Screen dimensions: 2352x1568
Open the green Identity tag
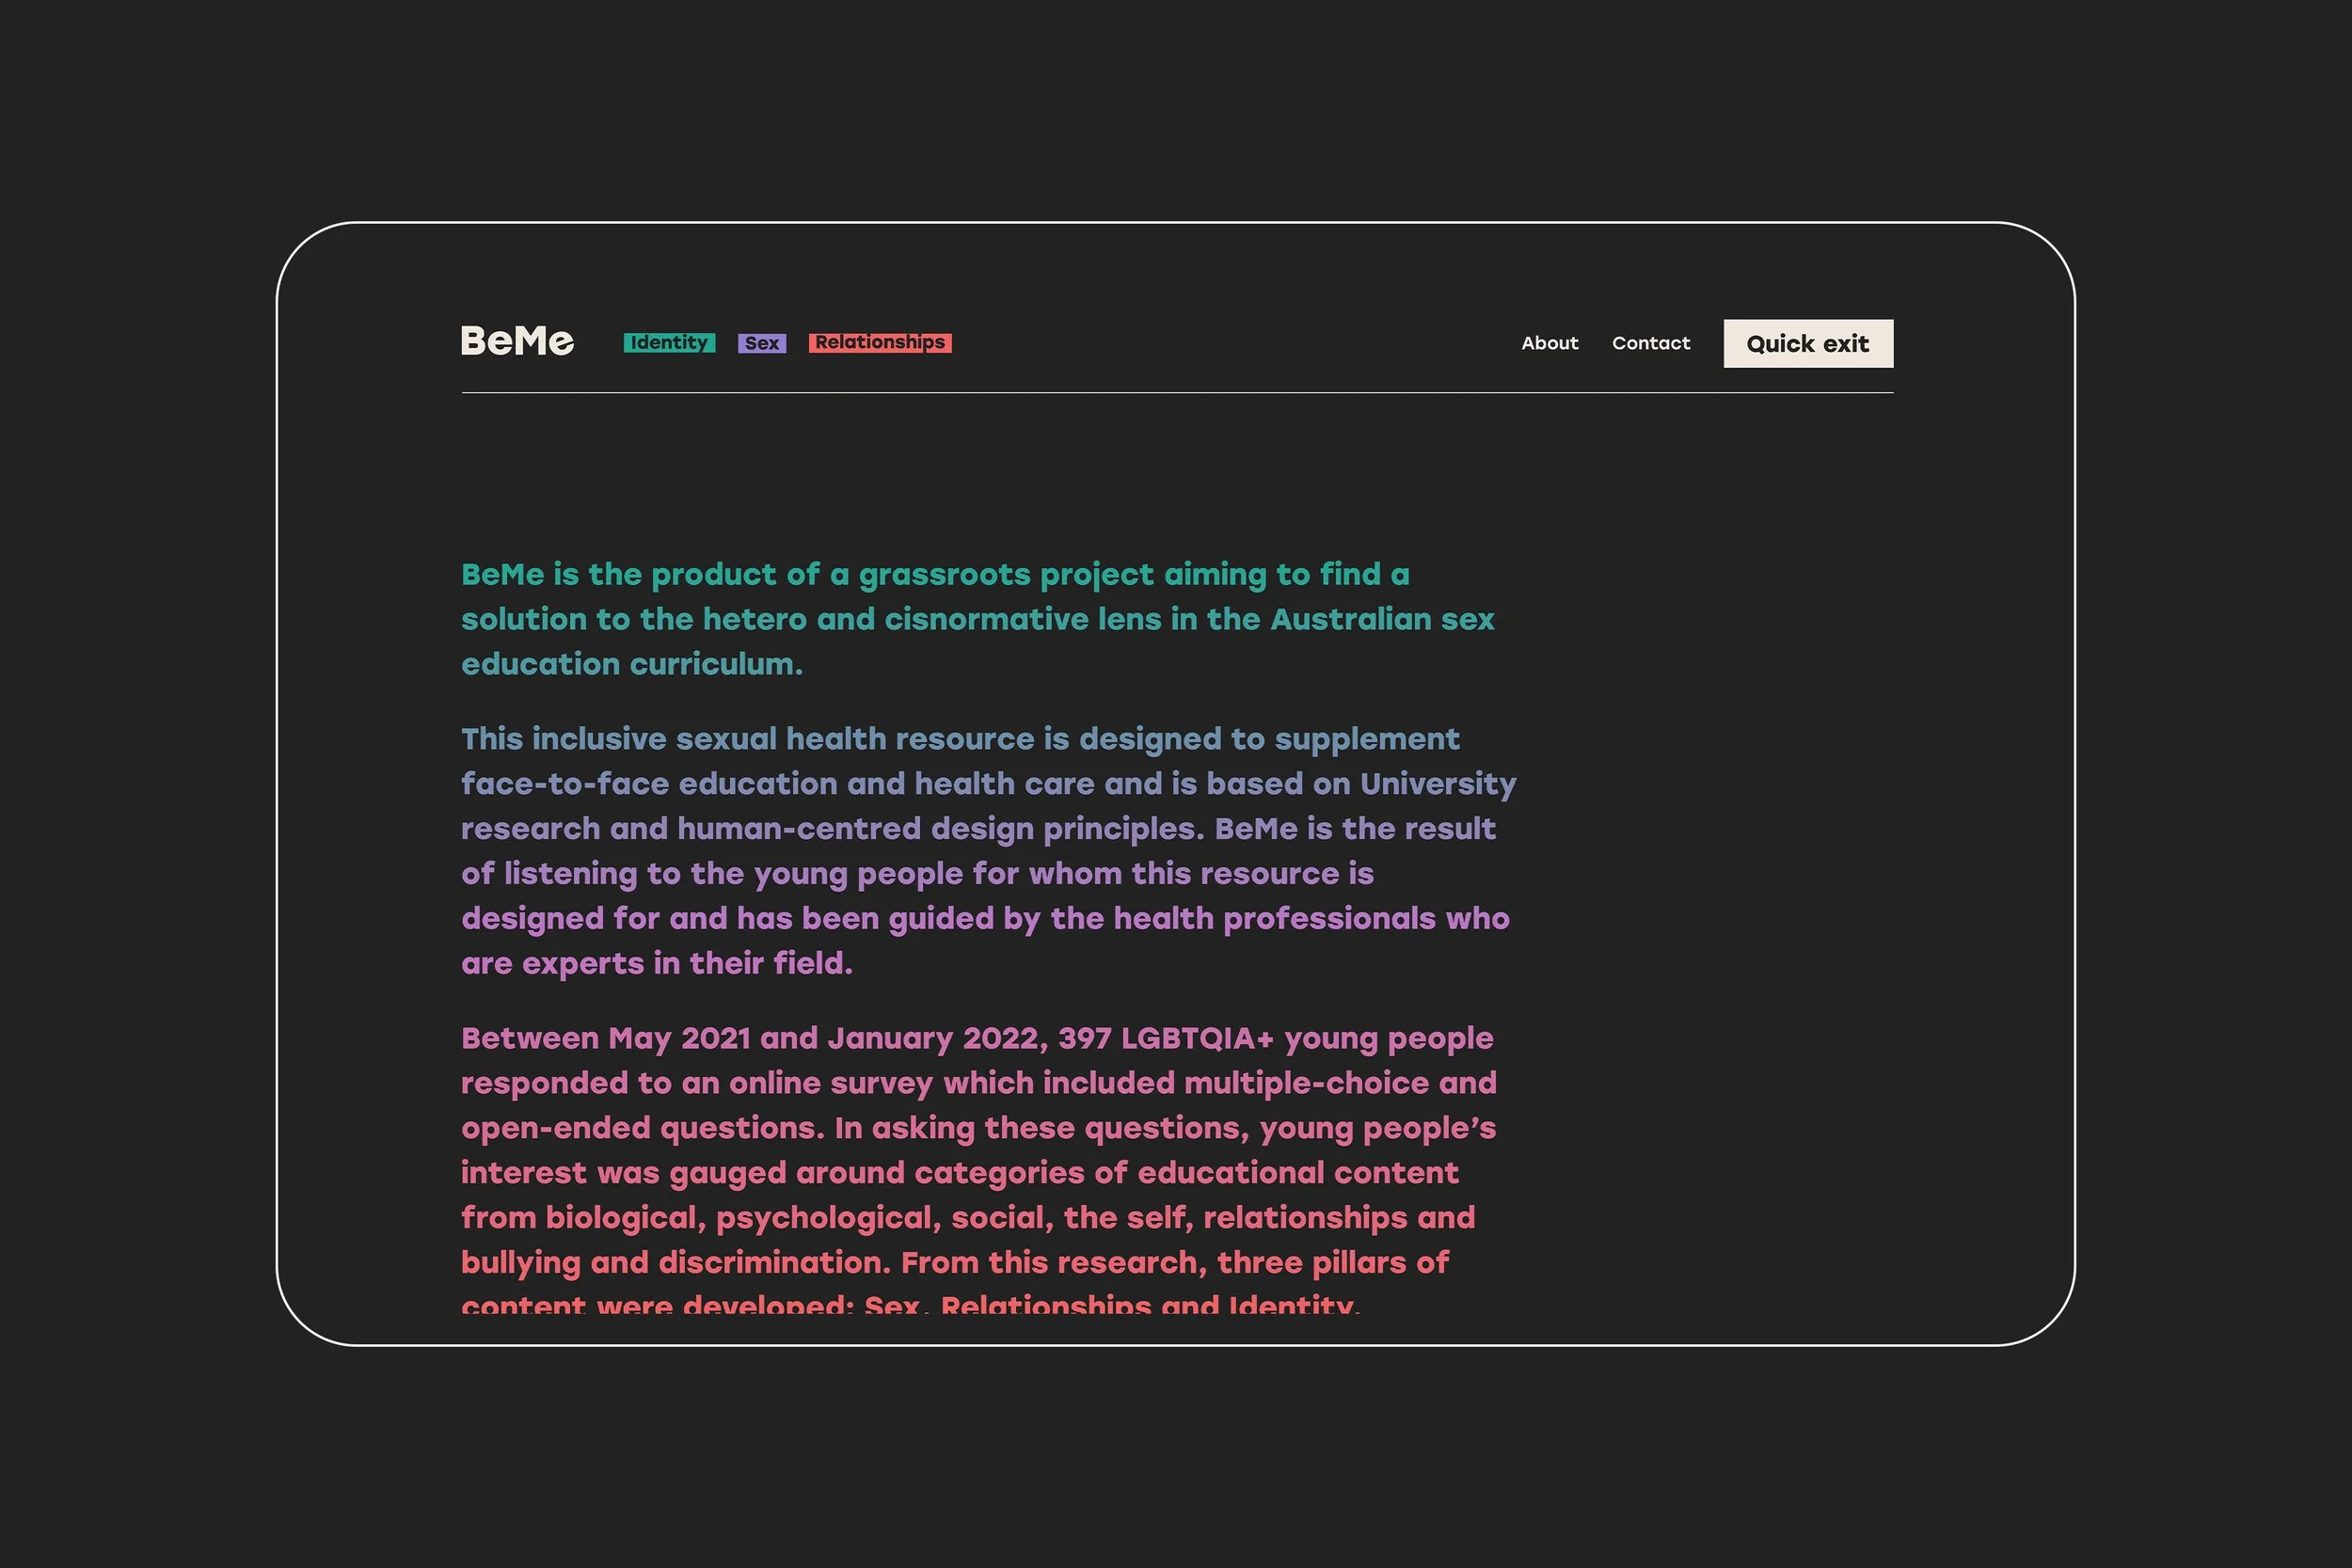(669, 343)
